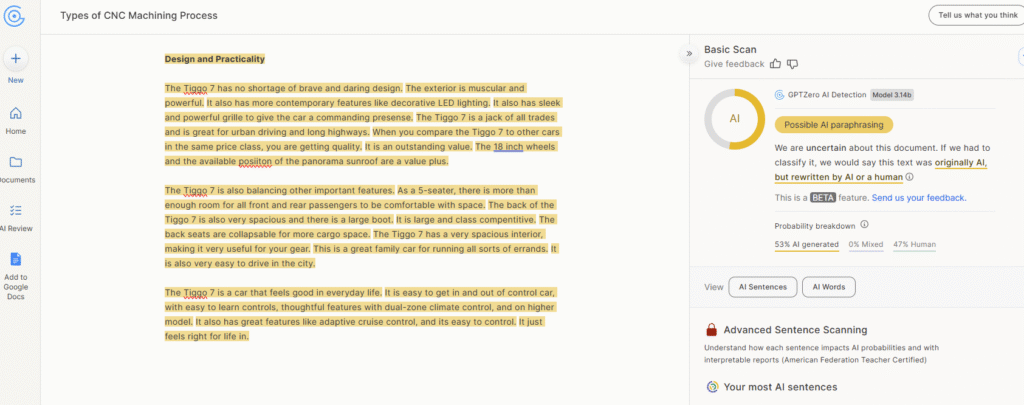Screen dimensions: 1024x405
Task: Select the 53% AI generated breakdown
Action: 807,245
